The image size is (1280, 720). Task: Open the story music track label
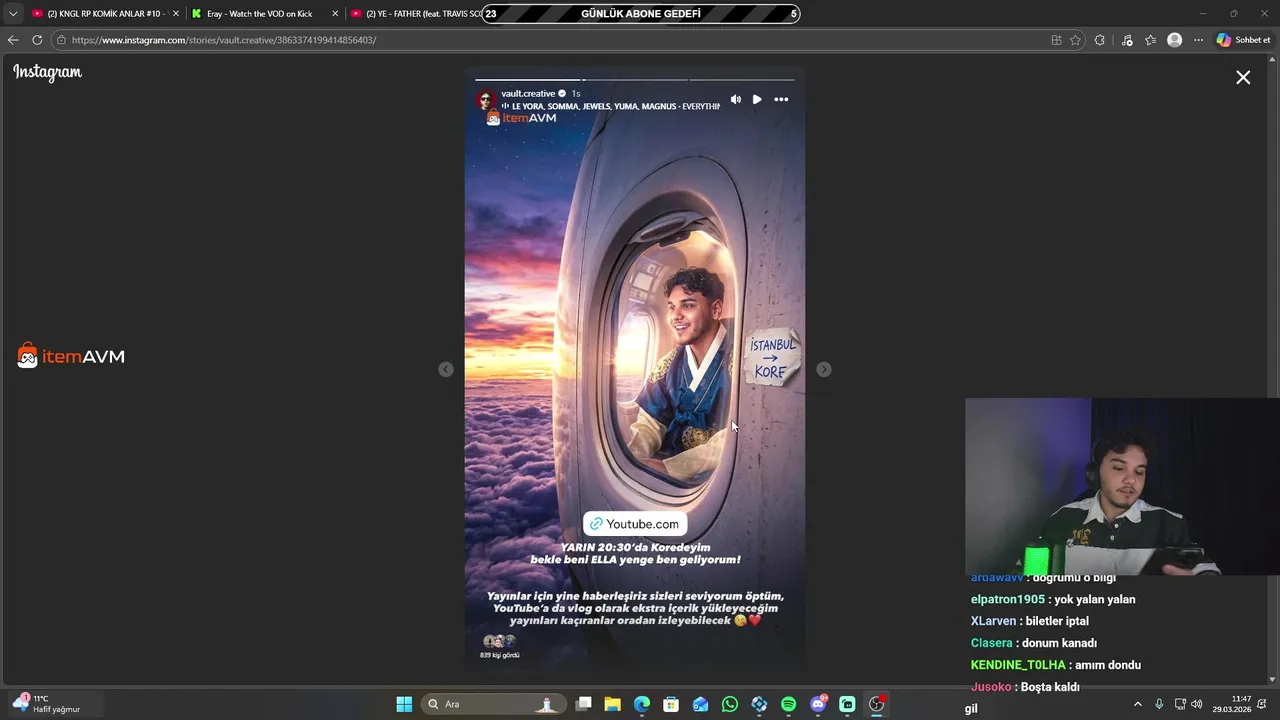(611, 106)
